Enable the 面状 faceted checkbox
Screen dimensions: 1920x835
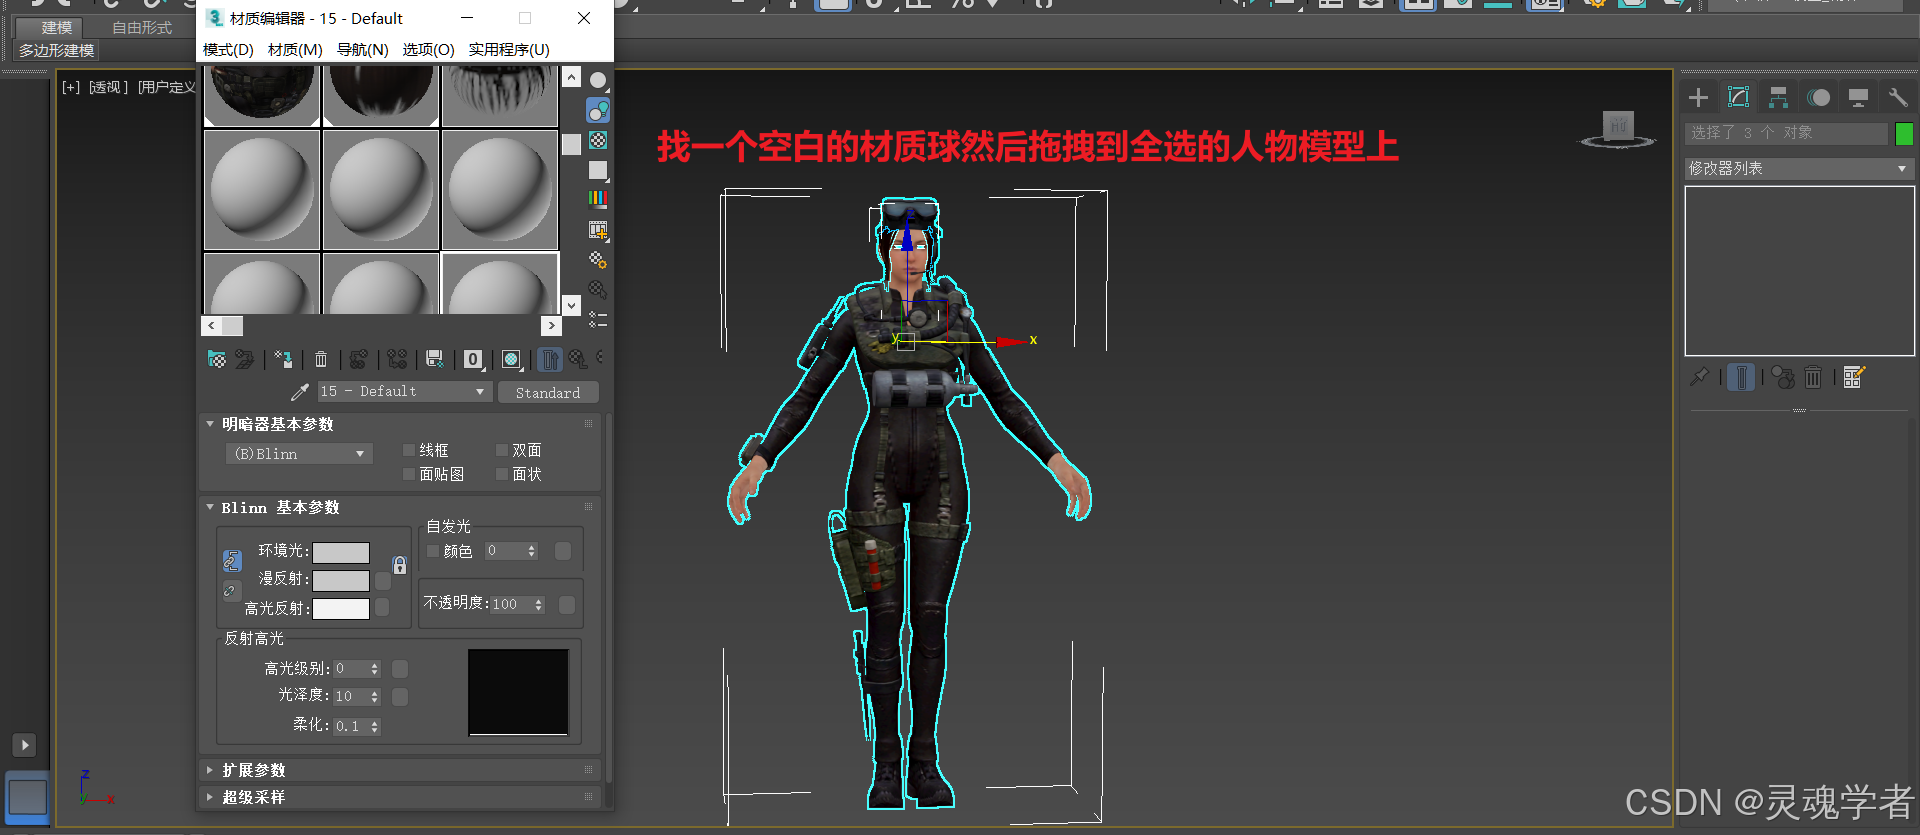pos(502,474)
